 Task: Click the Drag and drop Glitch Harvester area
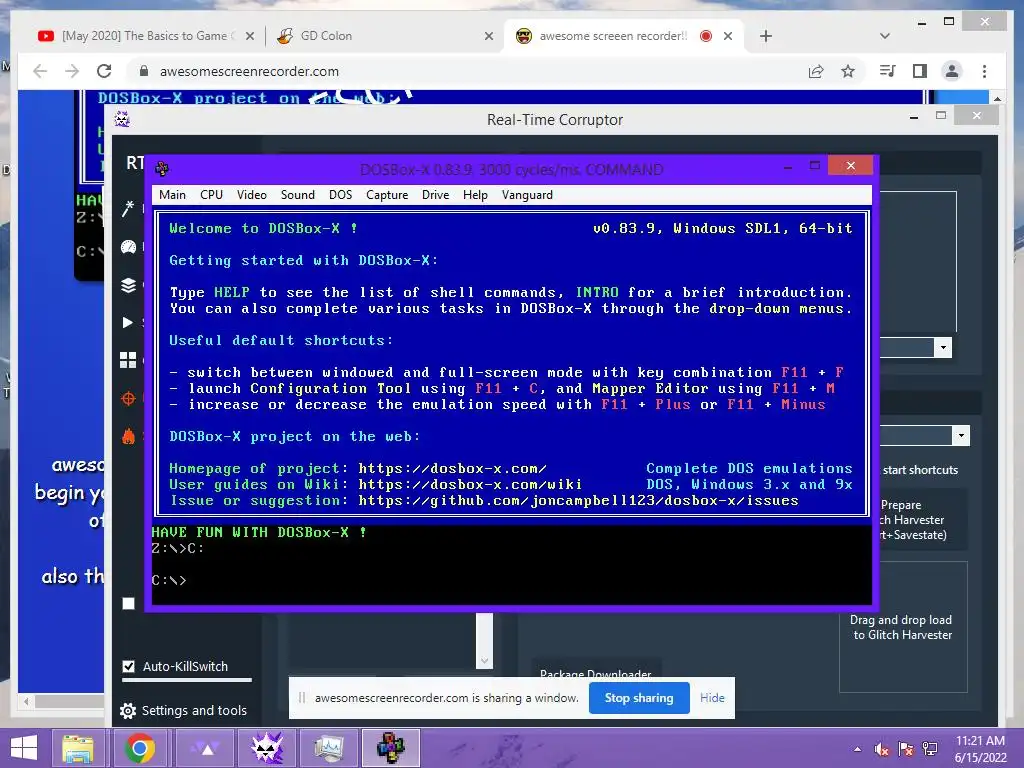(903, 627)
